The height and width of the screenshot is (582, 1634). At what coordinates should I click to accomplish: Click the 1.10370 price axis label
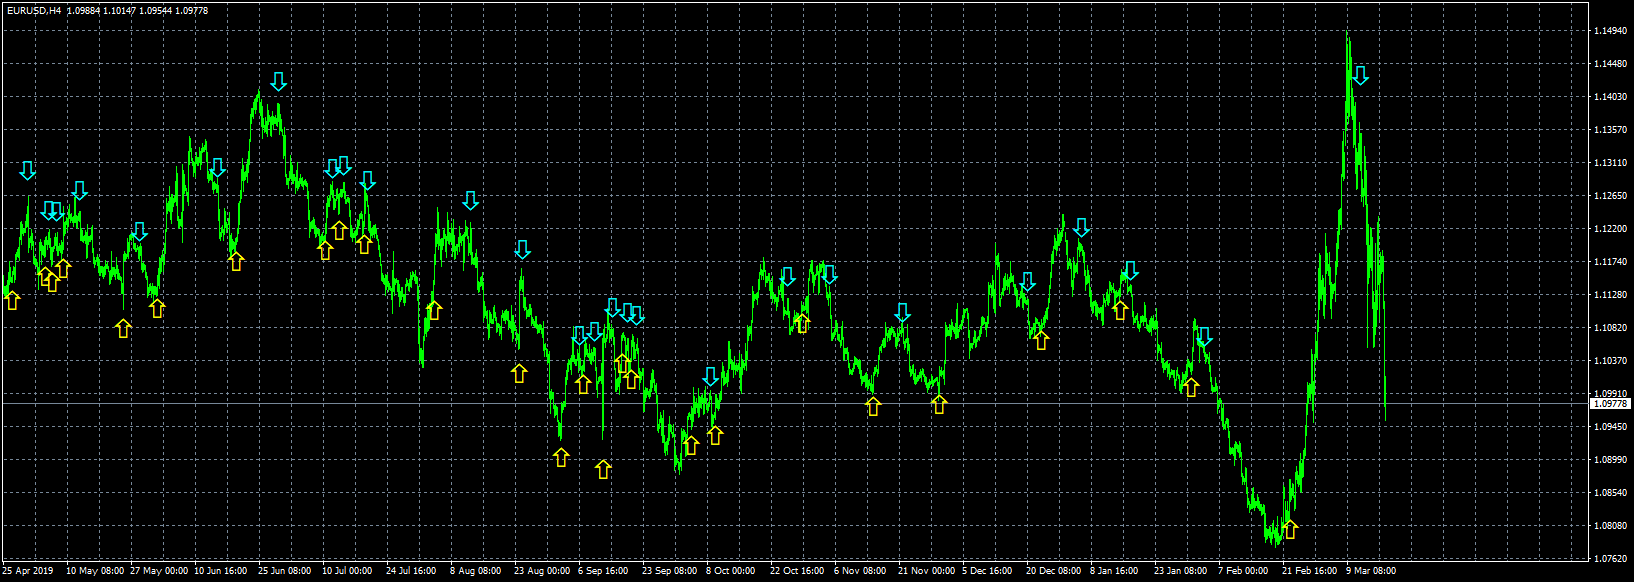click(1609, 361)
